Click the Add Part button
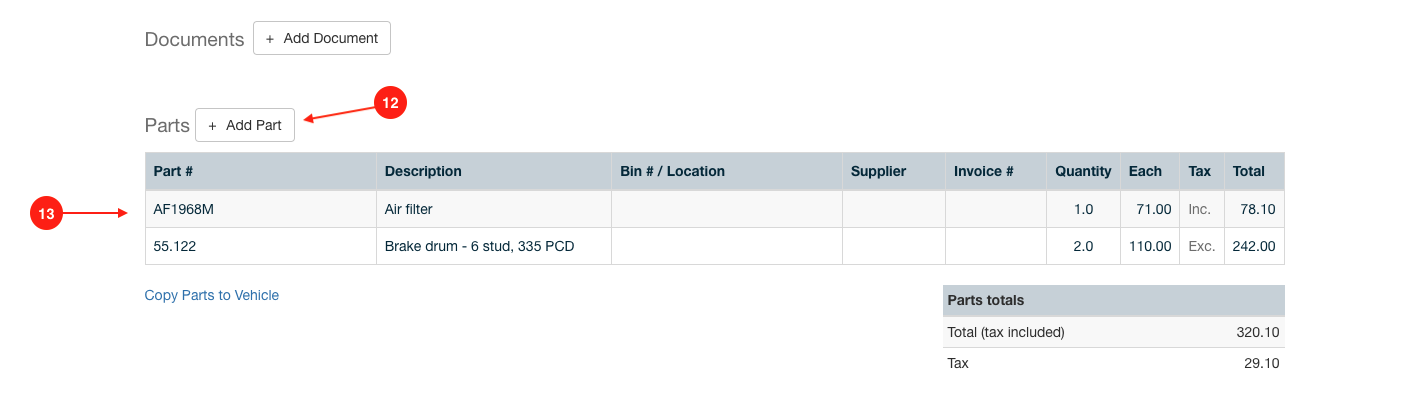The height and width of the screenshot is (405, 1427). (x=245, y=125)
